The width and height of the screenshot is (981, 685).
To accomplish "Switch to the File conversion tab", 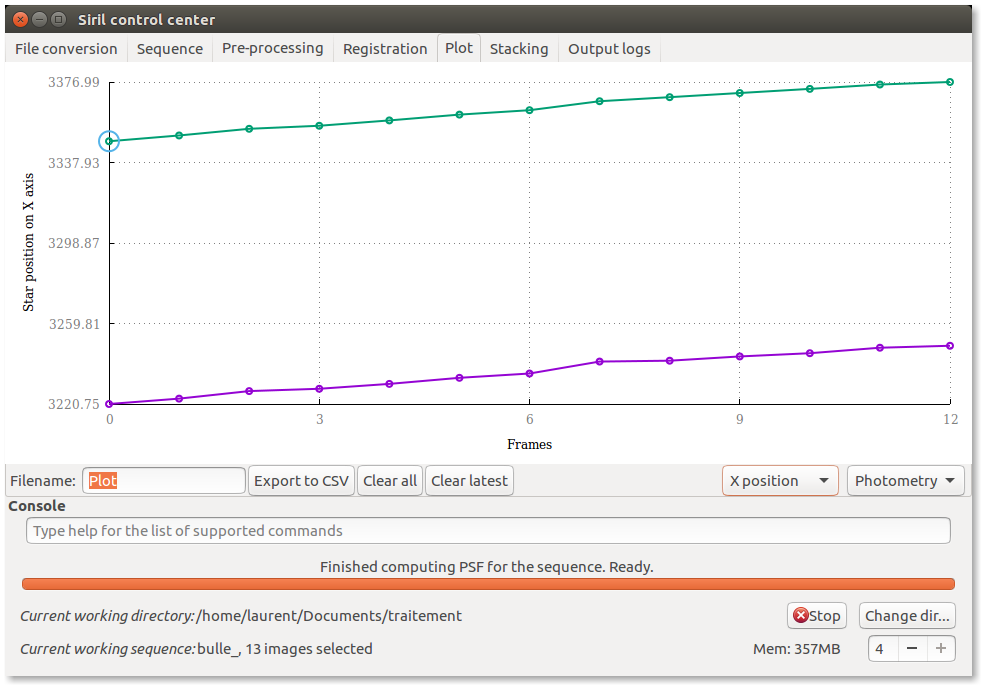I will 66,49.
